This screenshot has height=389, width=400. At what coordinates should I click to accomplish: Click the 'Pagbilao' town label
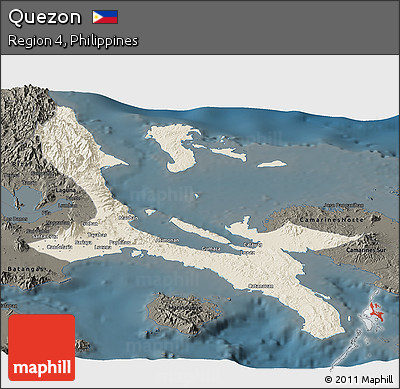pyautogui.click(x=119, y=242)
